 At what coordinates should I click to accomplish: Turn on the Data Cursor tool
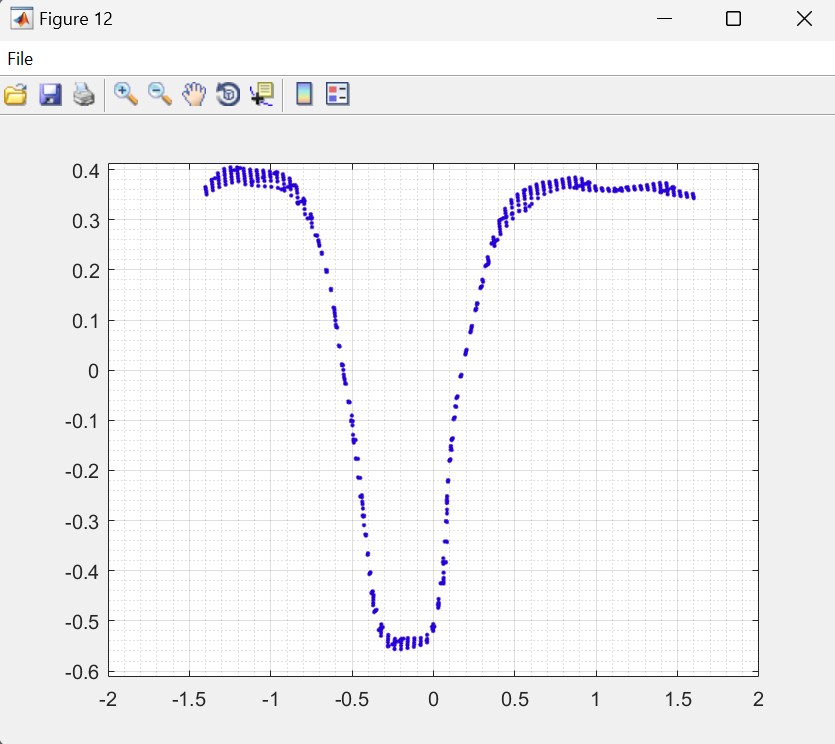click(262, 95)
